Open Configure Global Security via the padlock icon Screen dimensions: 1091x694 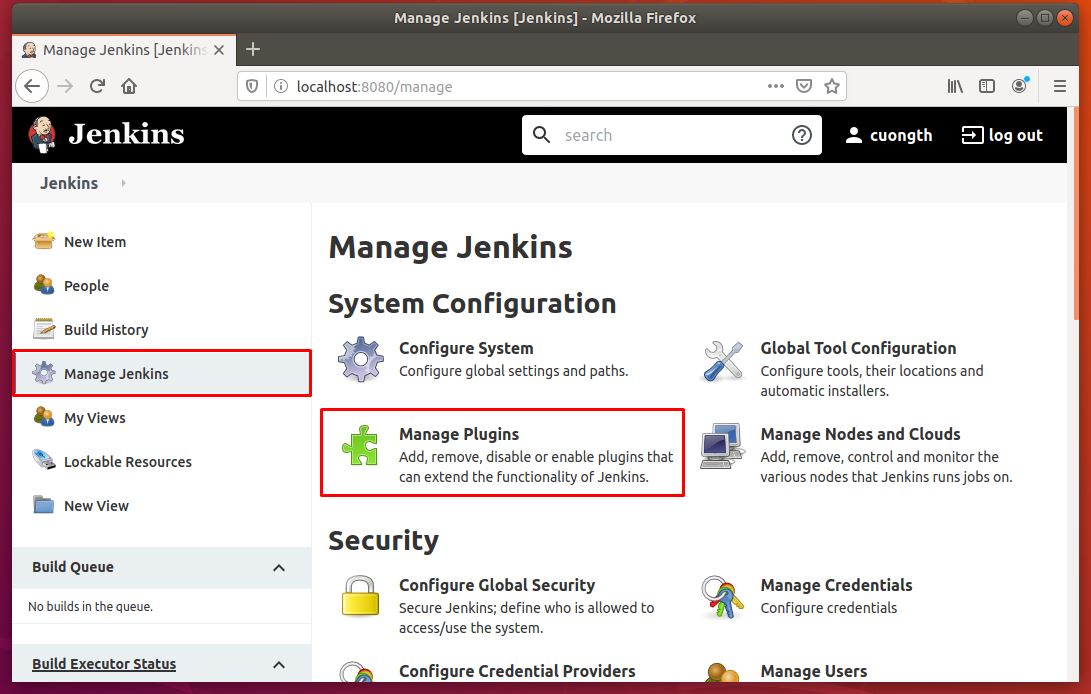pyautogui.click(x=360, y=598)
